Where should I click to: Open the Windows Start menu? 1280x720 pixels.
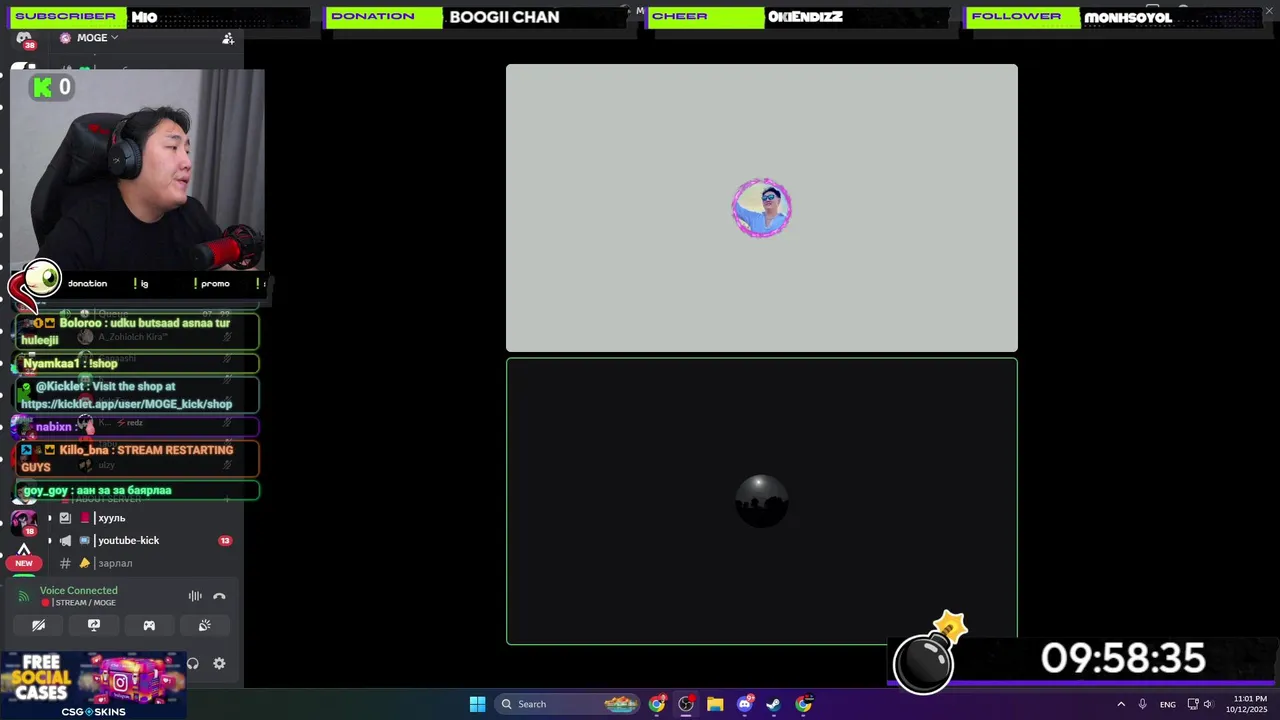coord(477,704)
